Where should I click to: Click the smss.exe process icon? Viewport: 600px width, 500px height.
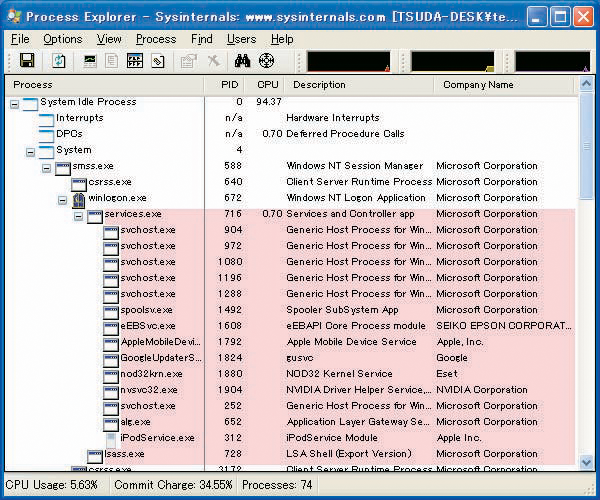pos(62,168)
